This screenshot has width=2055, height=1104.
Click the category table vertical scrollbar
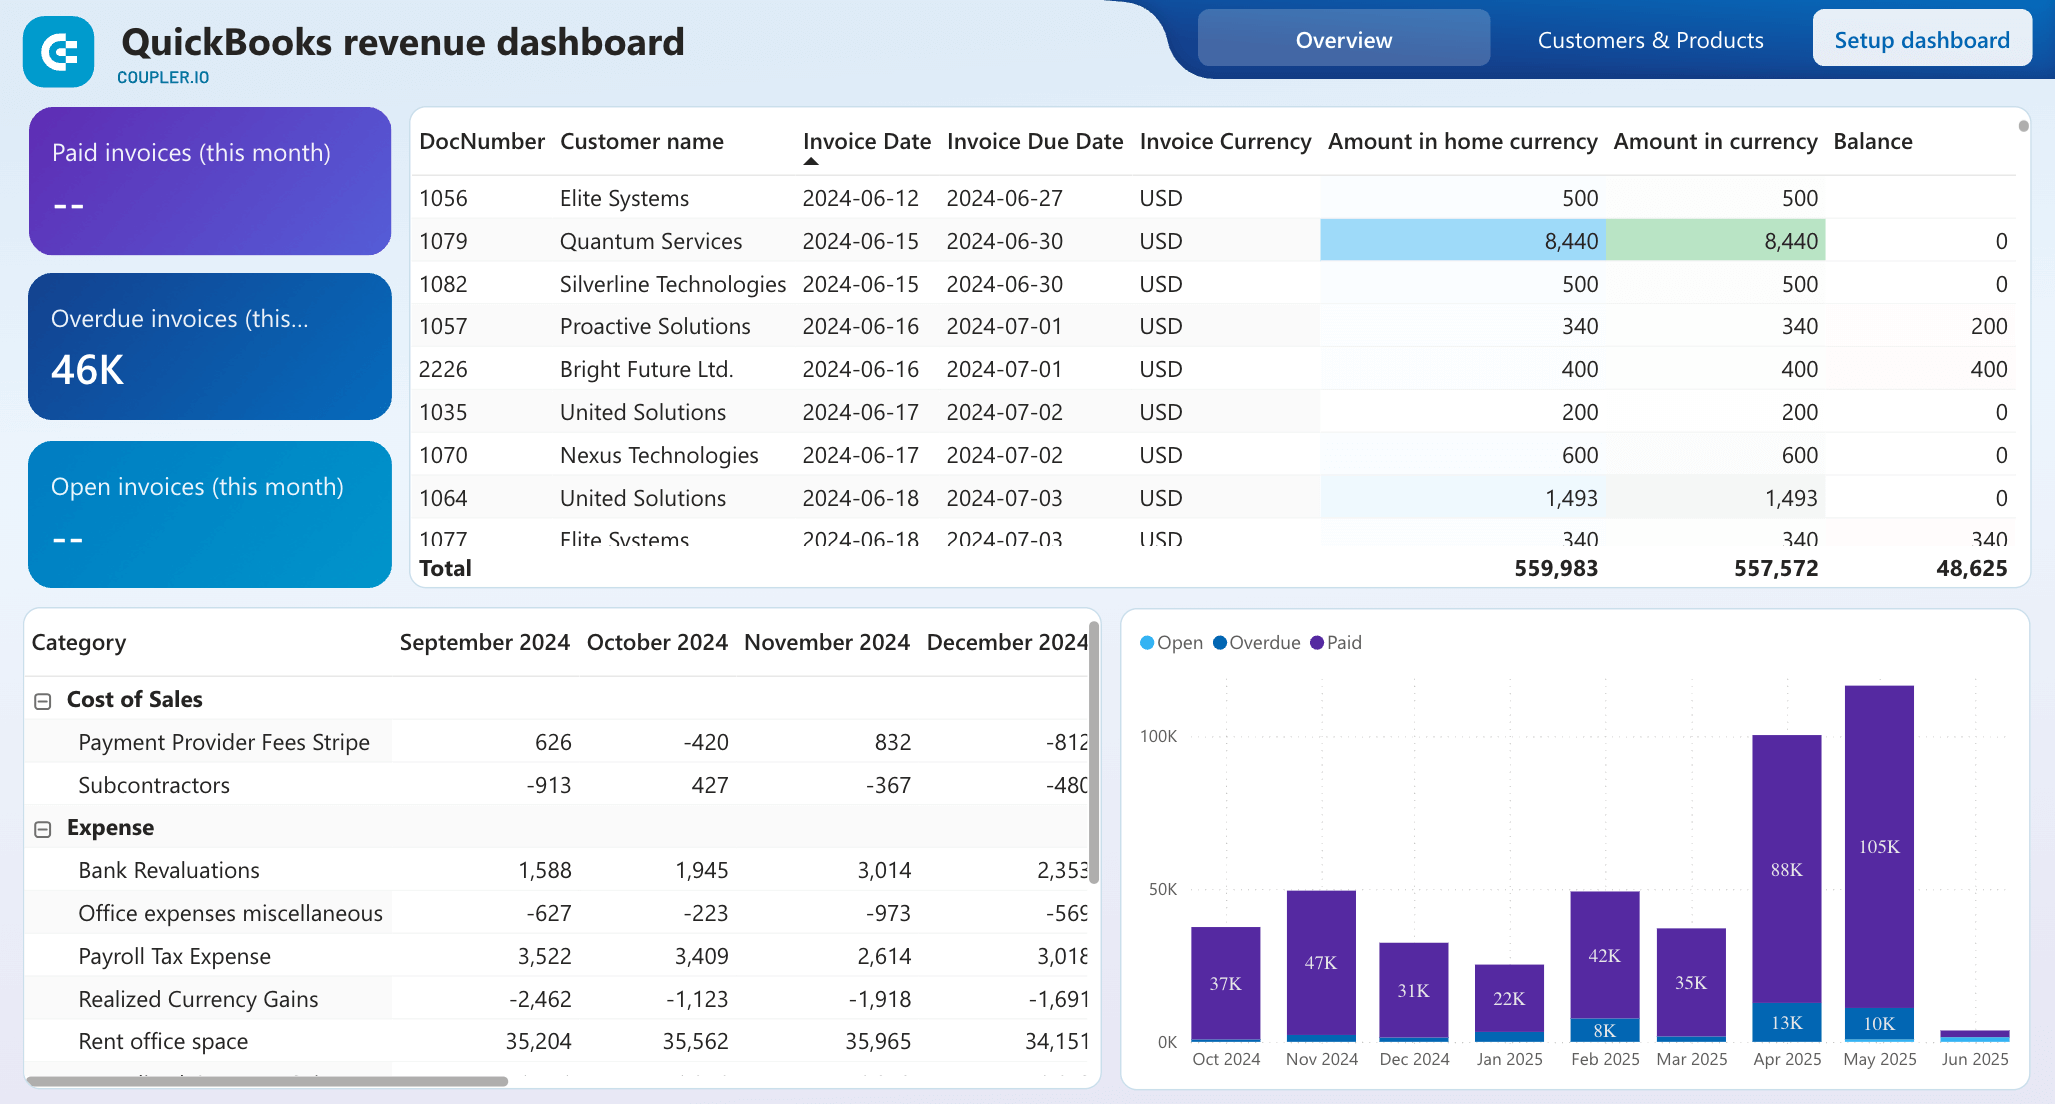coord(1094,752)
